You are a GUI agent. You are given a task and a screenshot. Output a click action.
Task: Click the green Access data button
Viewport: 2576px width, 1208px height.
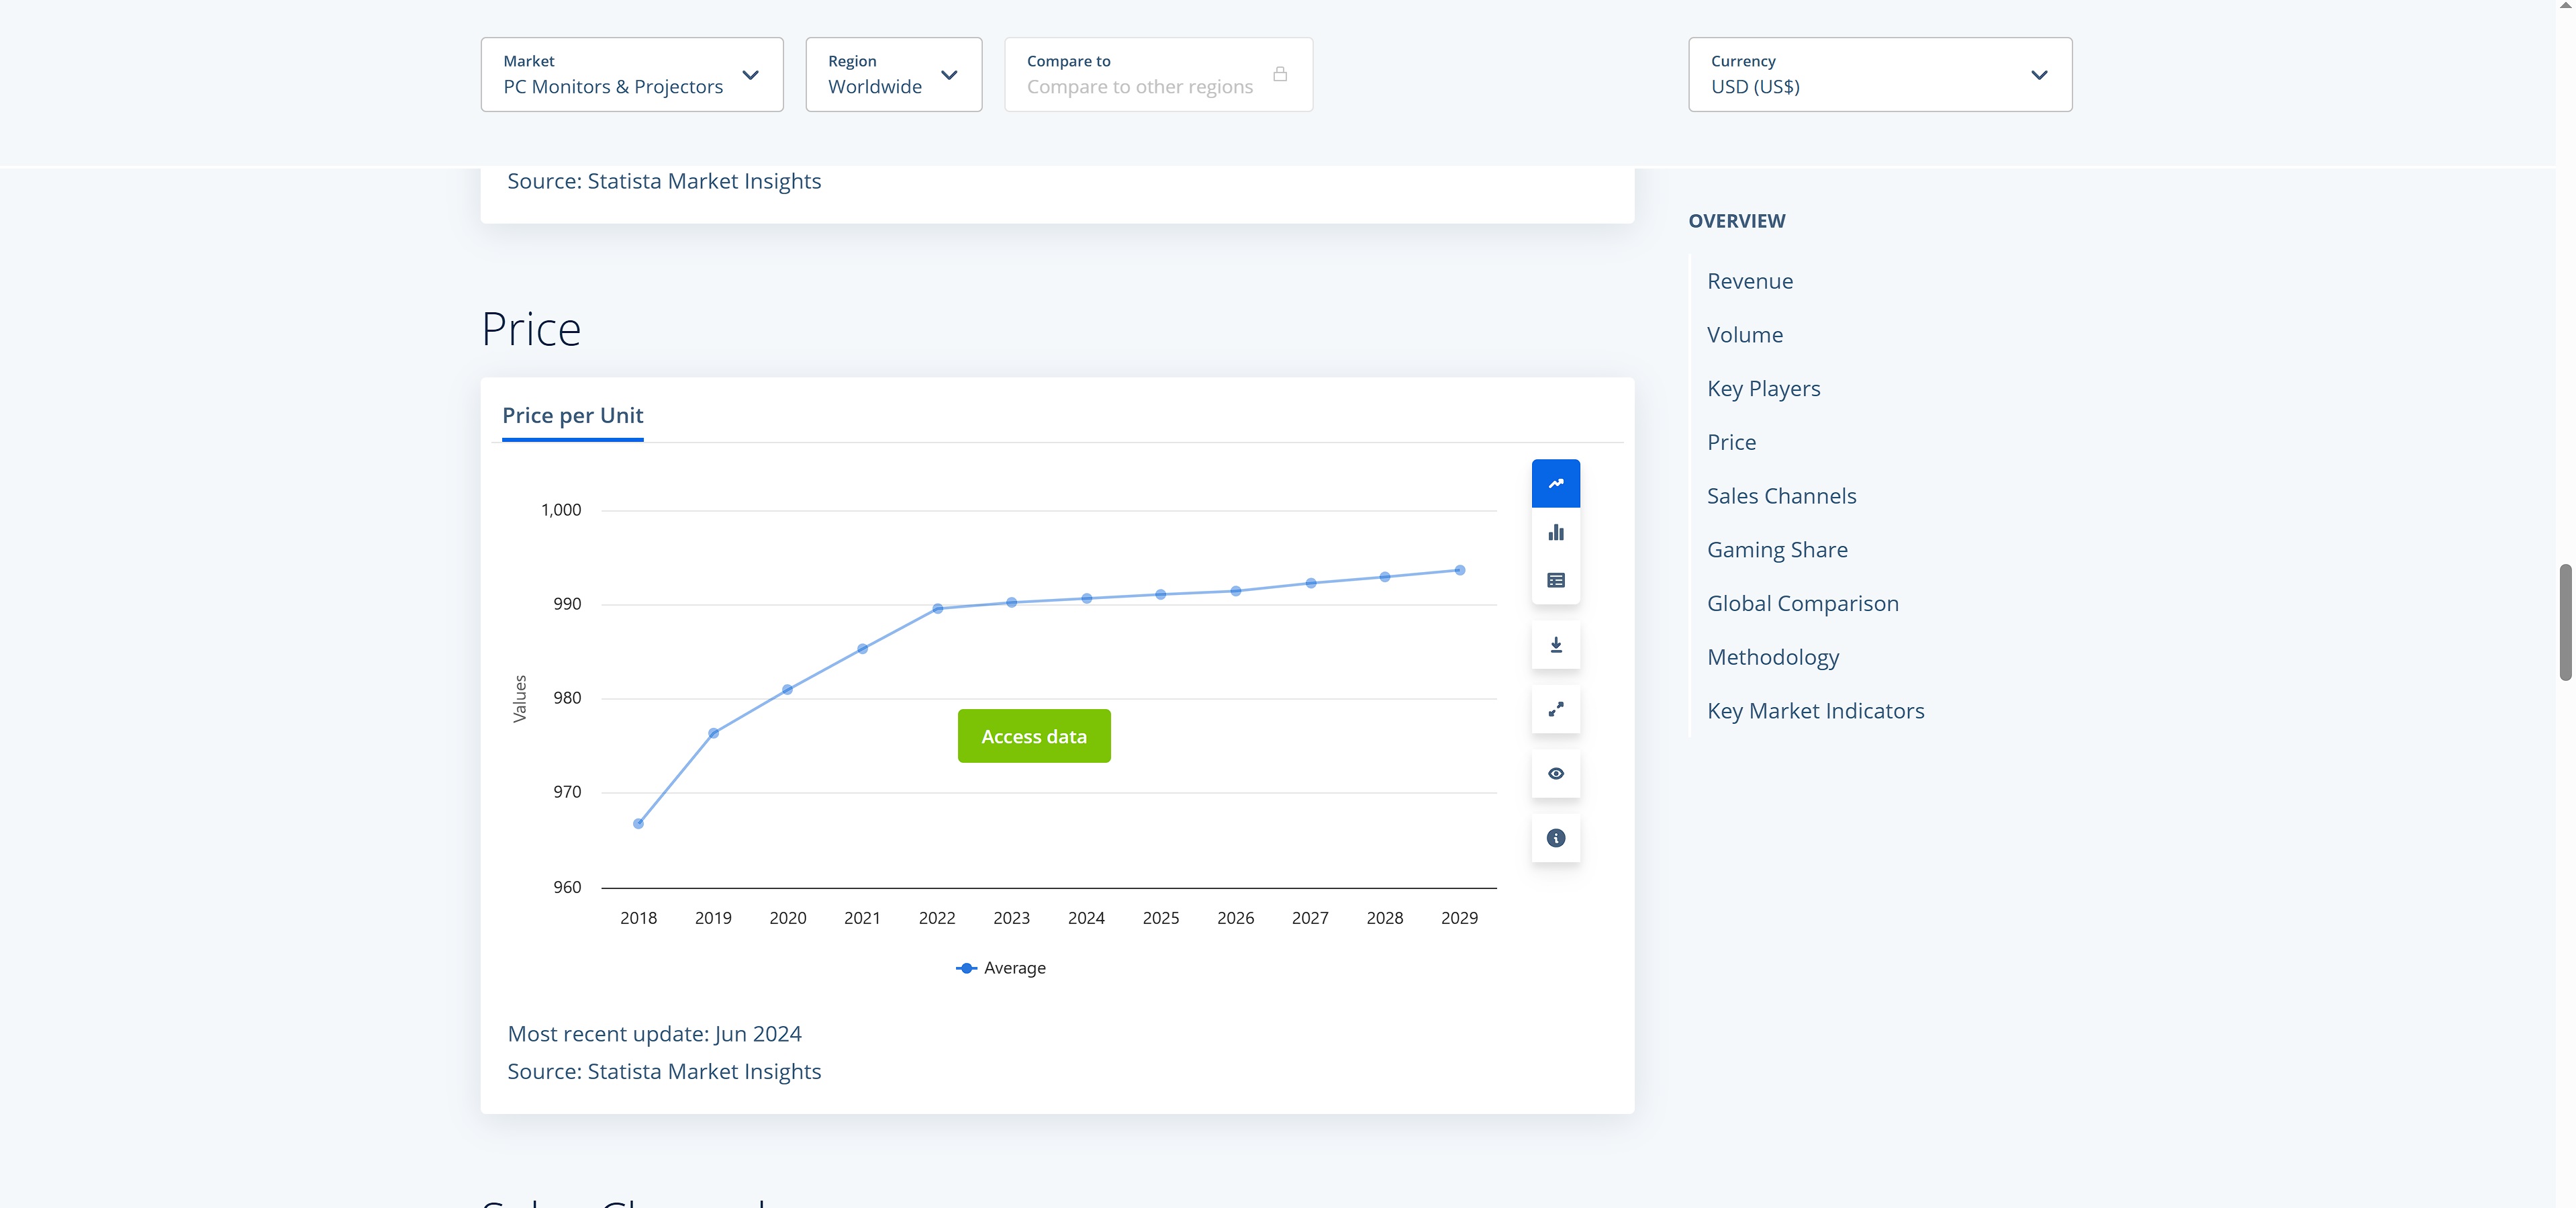point(1033,736)
